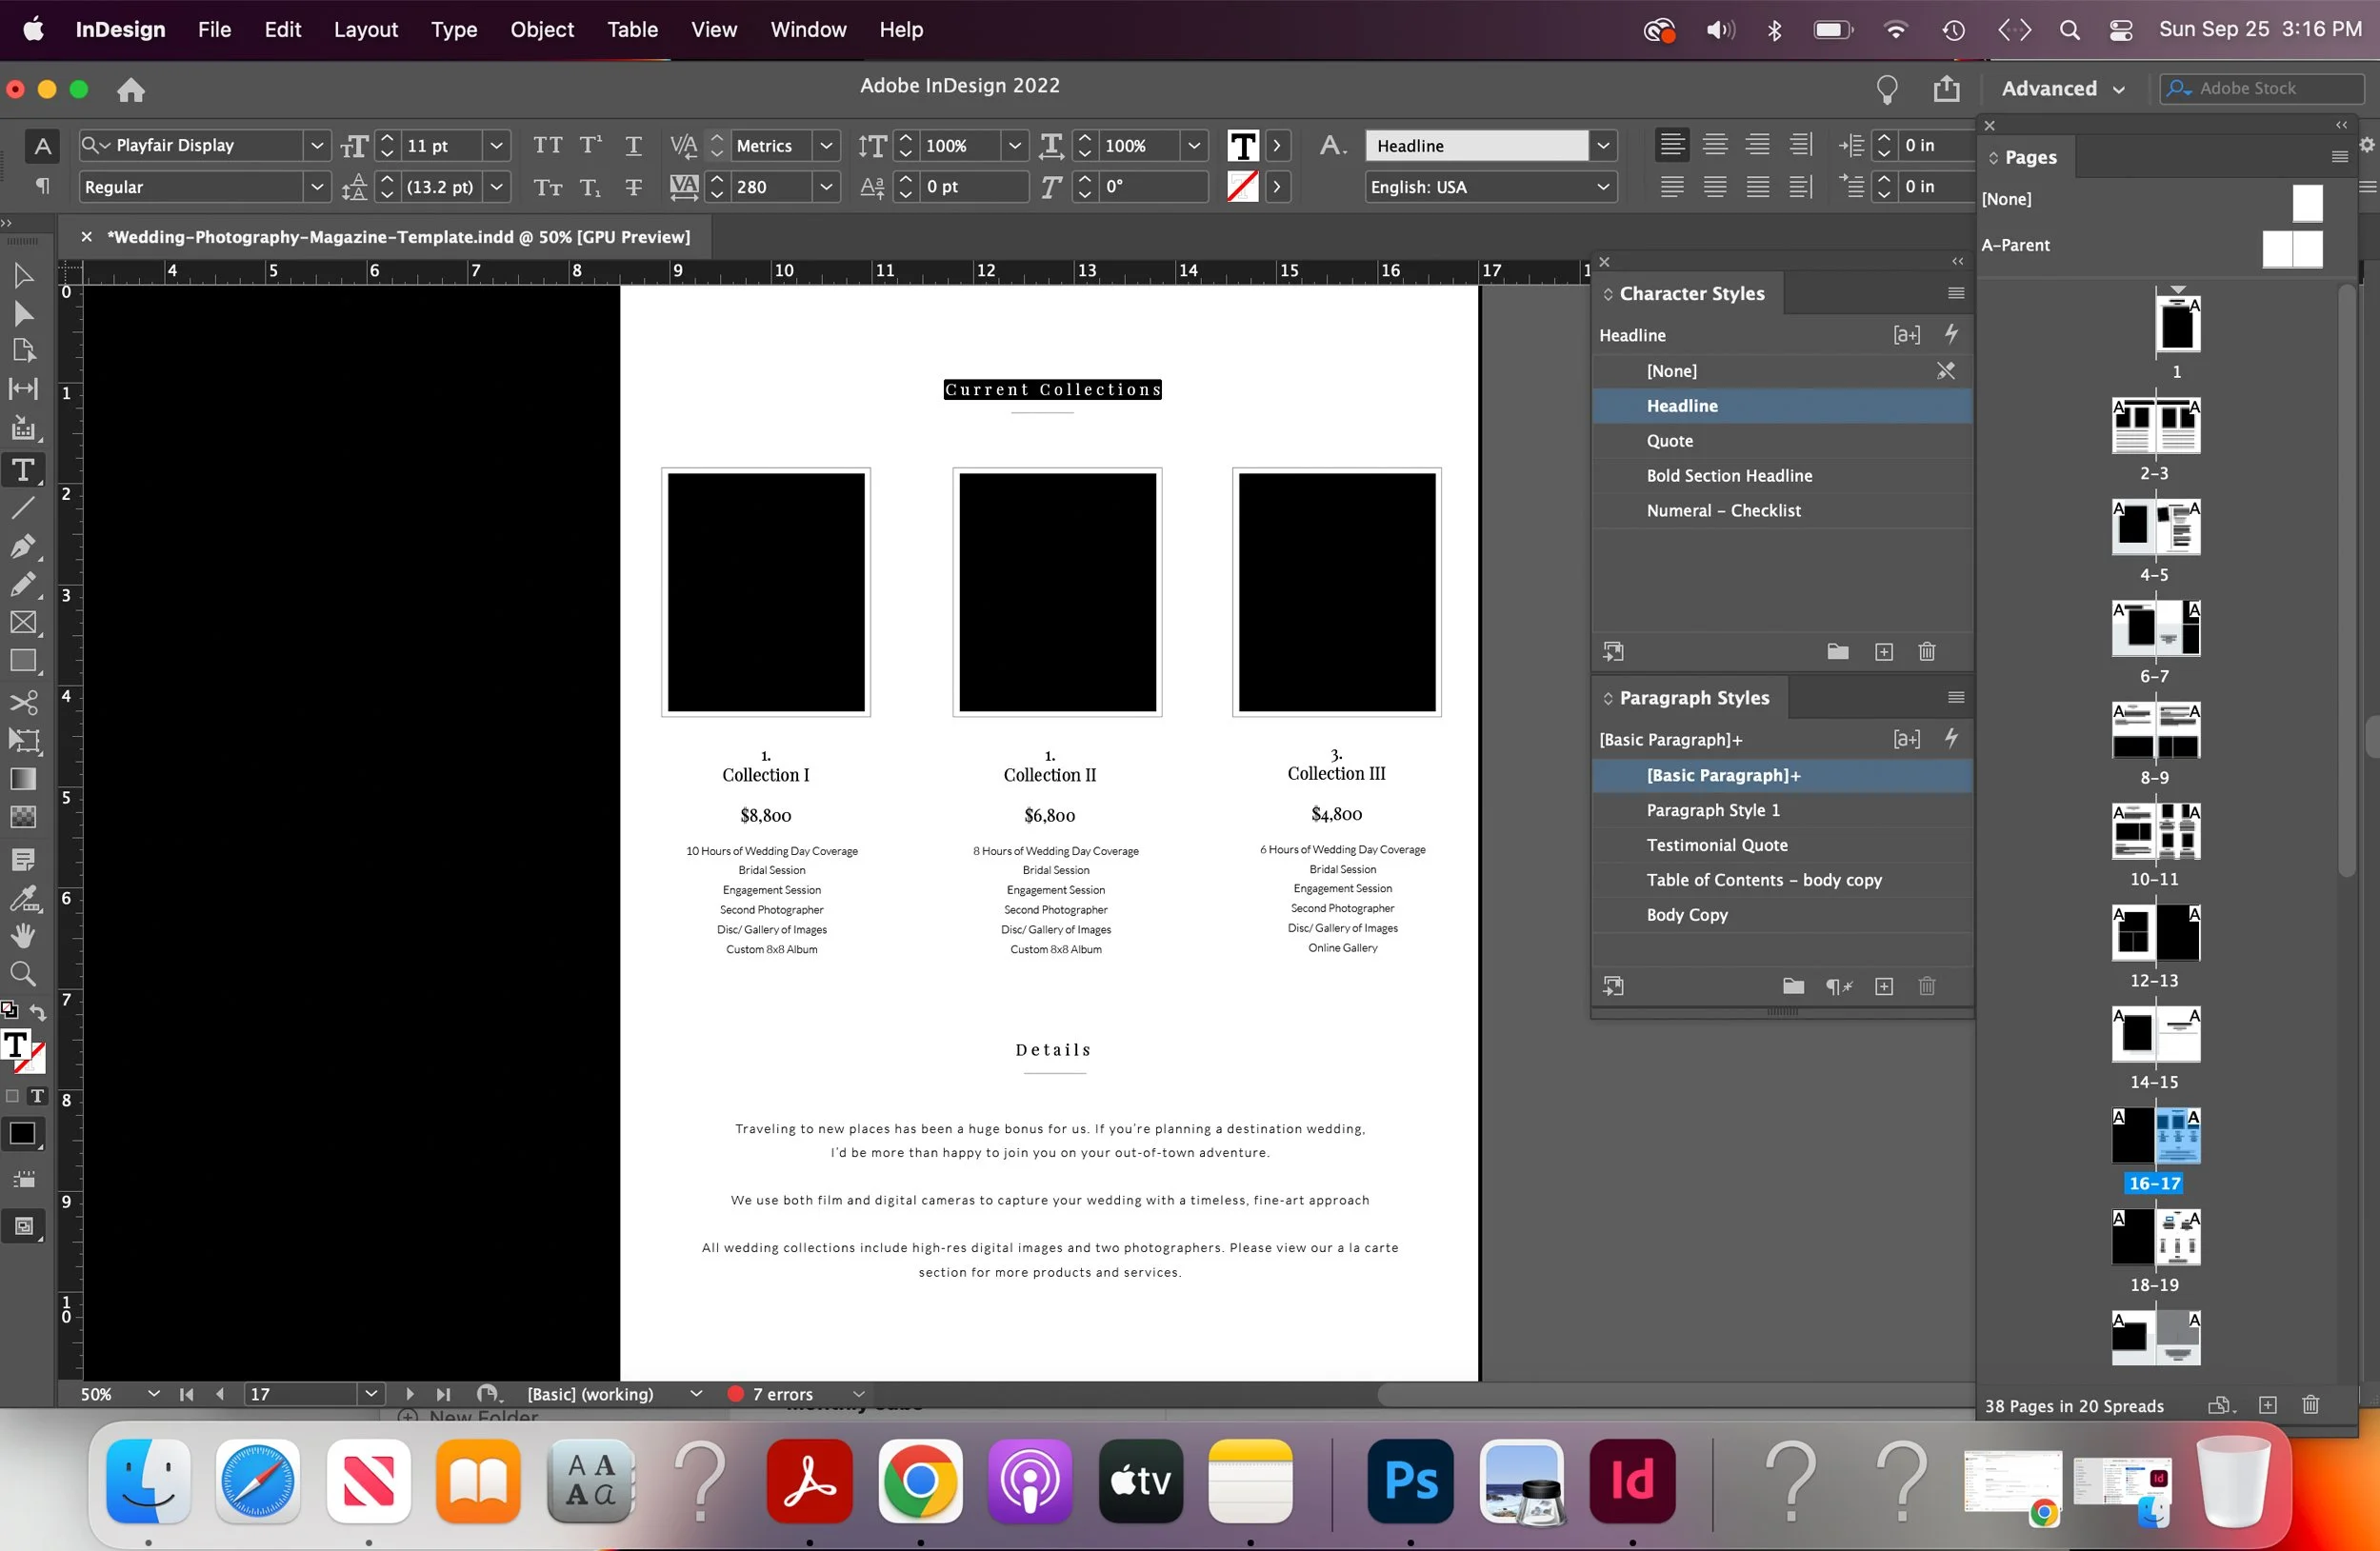The height and width of the screenshot is (1551, 2380).
Task: Switch to character formatting controls
Action: click(42, 146)
